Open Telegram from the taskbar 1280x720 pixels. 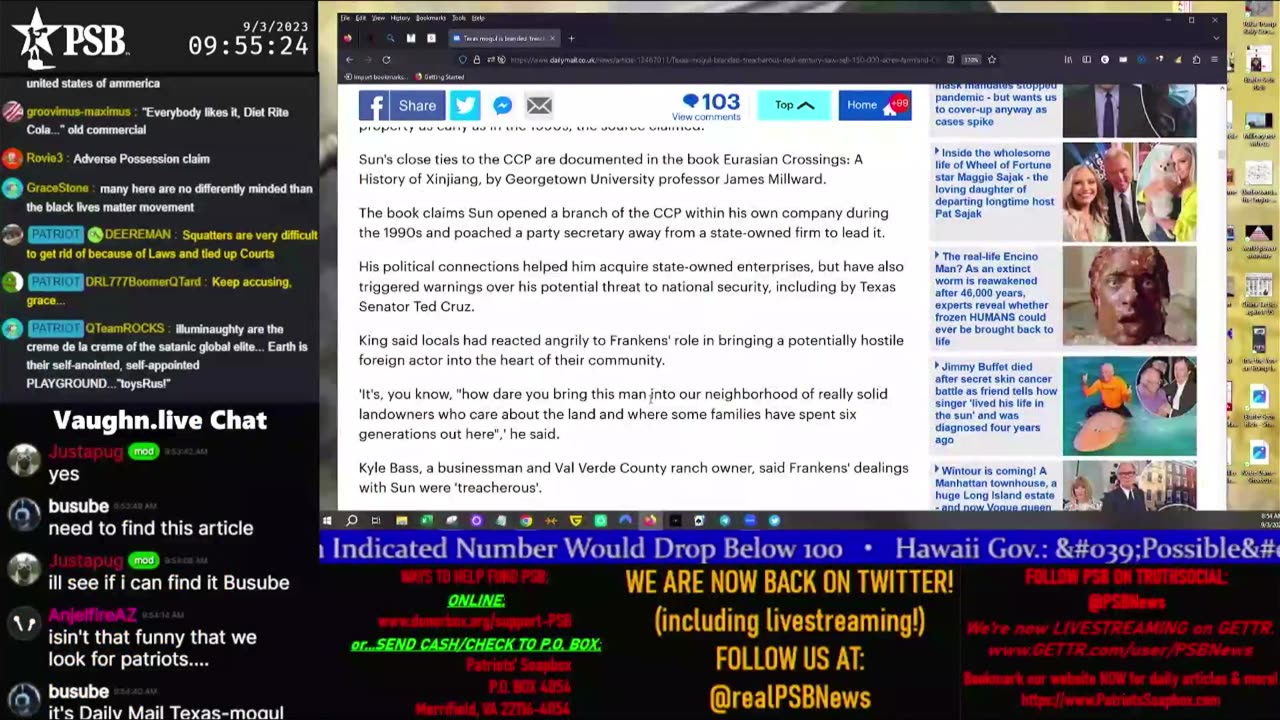click(725, 520)
